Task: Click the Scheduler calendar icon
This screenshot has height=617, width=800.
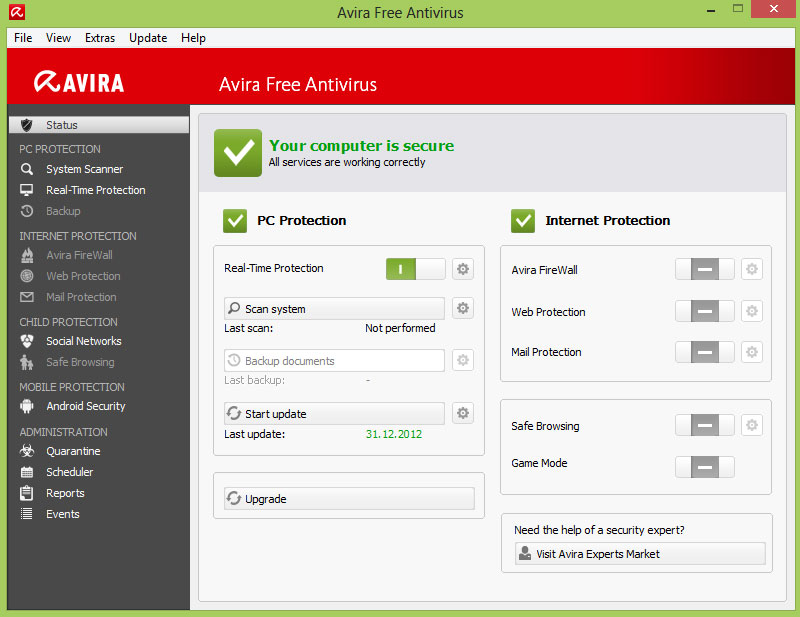Action: (x=27, y=472)
